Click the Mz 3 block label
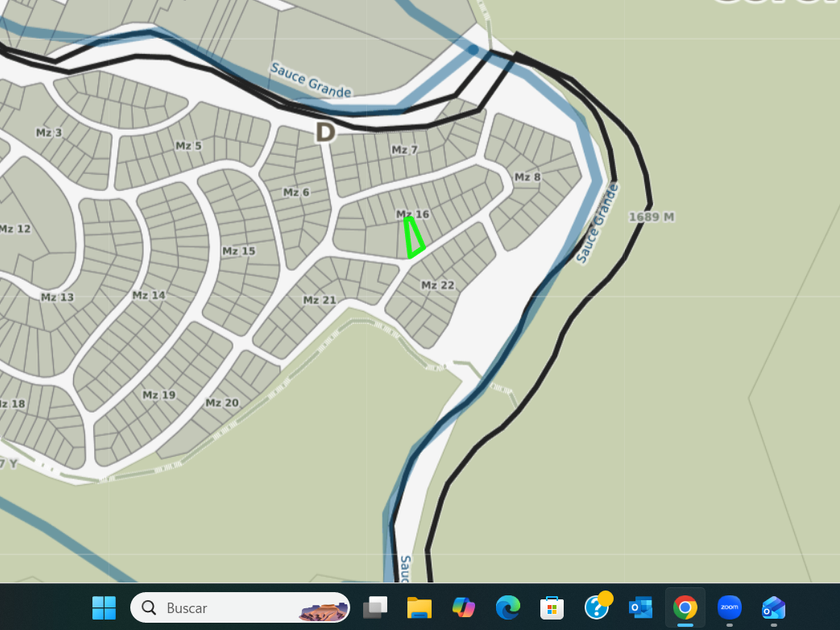Screen dimensions: 840x630 tap(49, 132)
